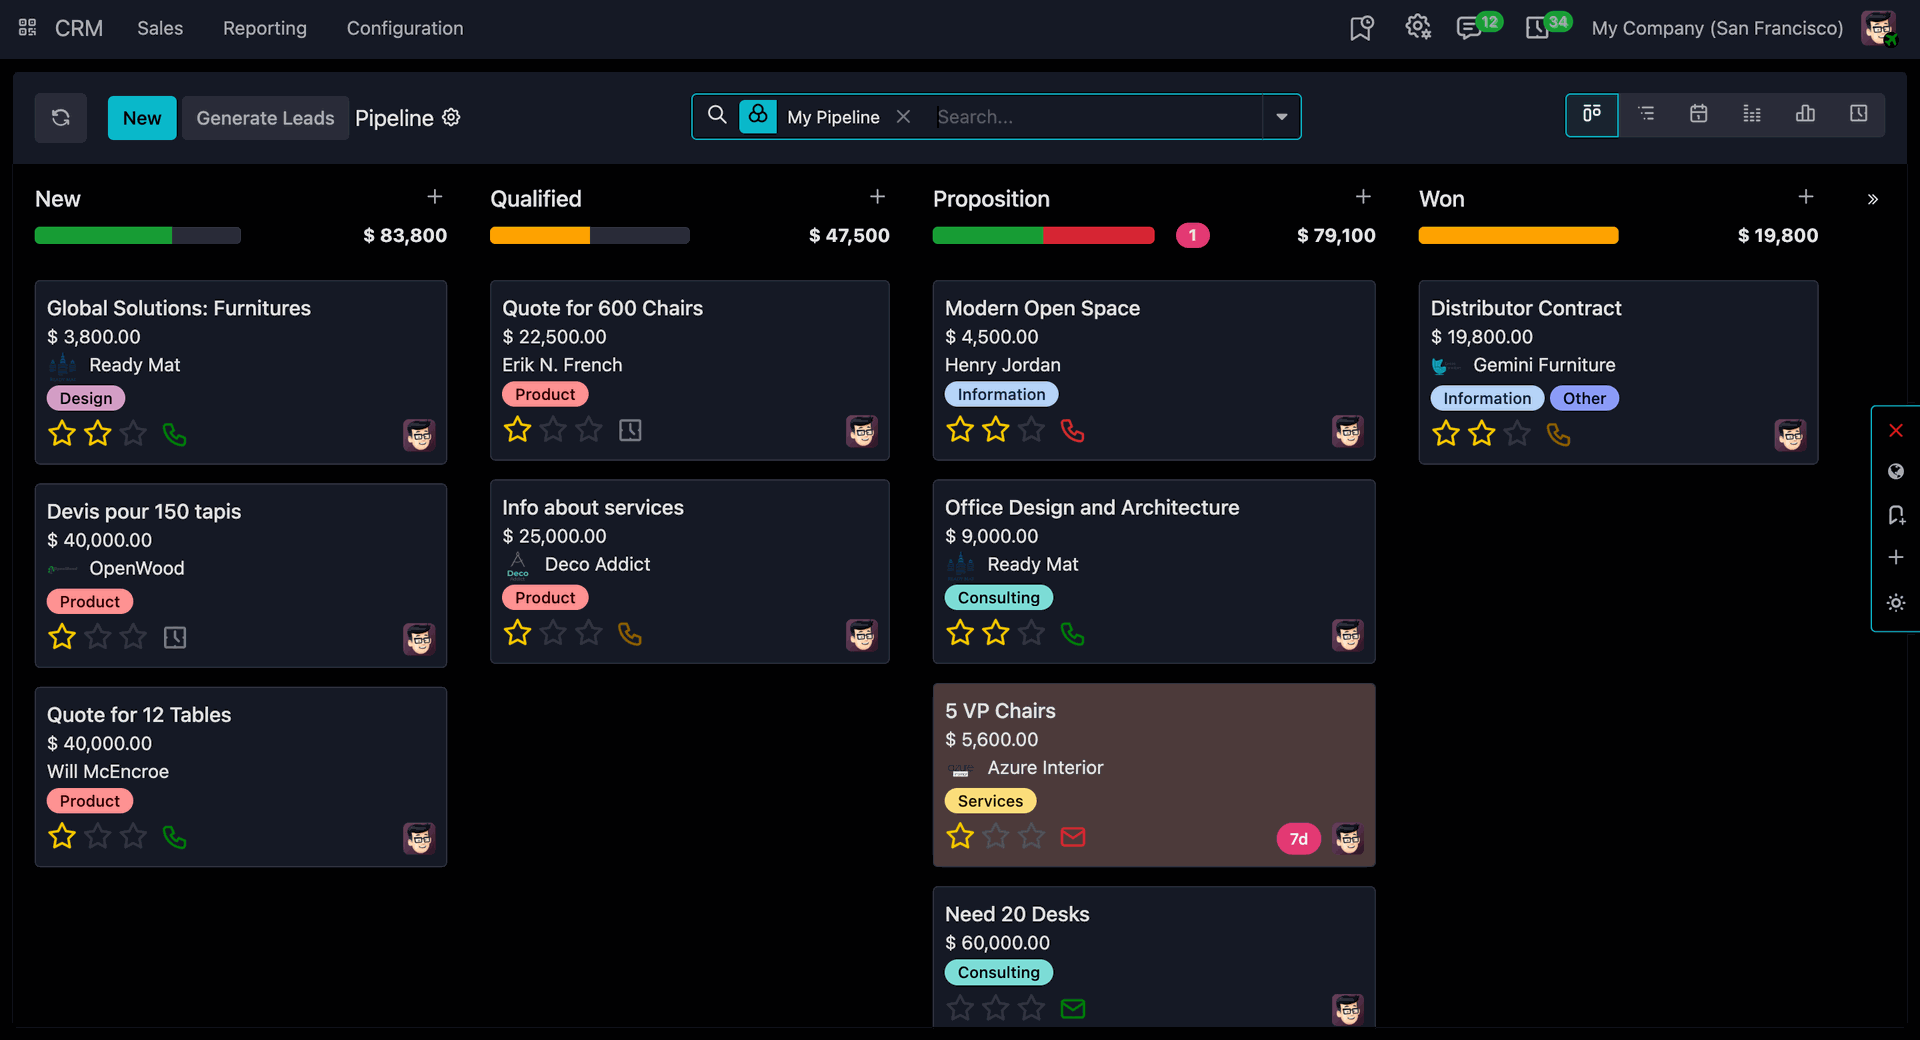
Task: Open Pipeline settings gear icon
Action: [x=452, y=117]
